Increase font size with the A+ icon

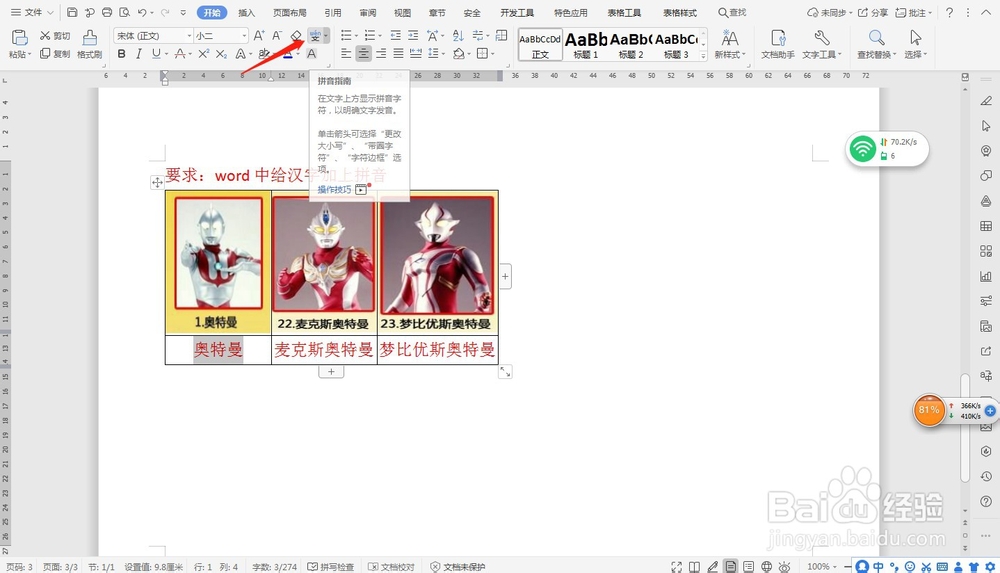point(258,36)
